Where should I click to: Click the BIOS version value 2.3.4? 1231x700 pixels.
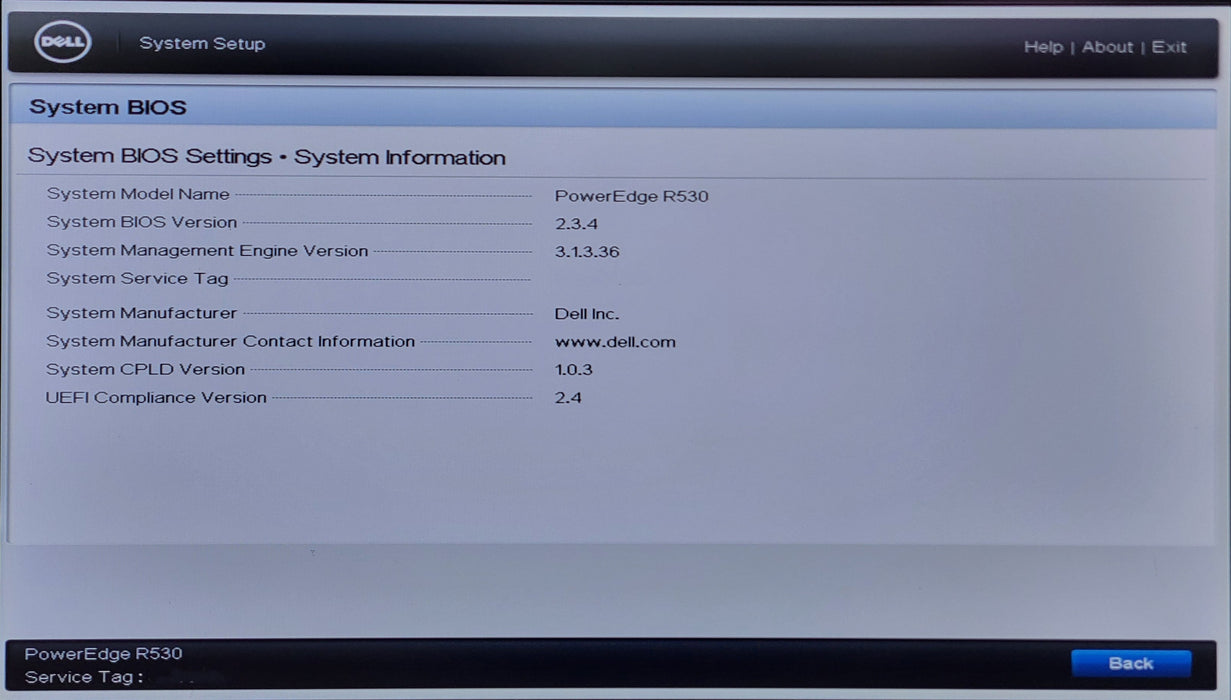coord(576,224)
